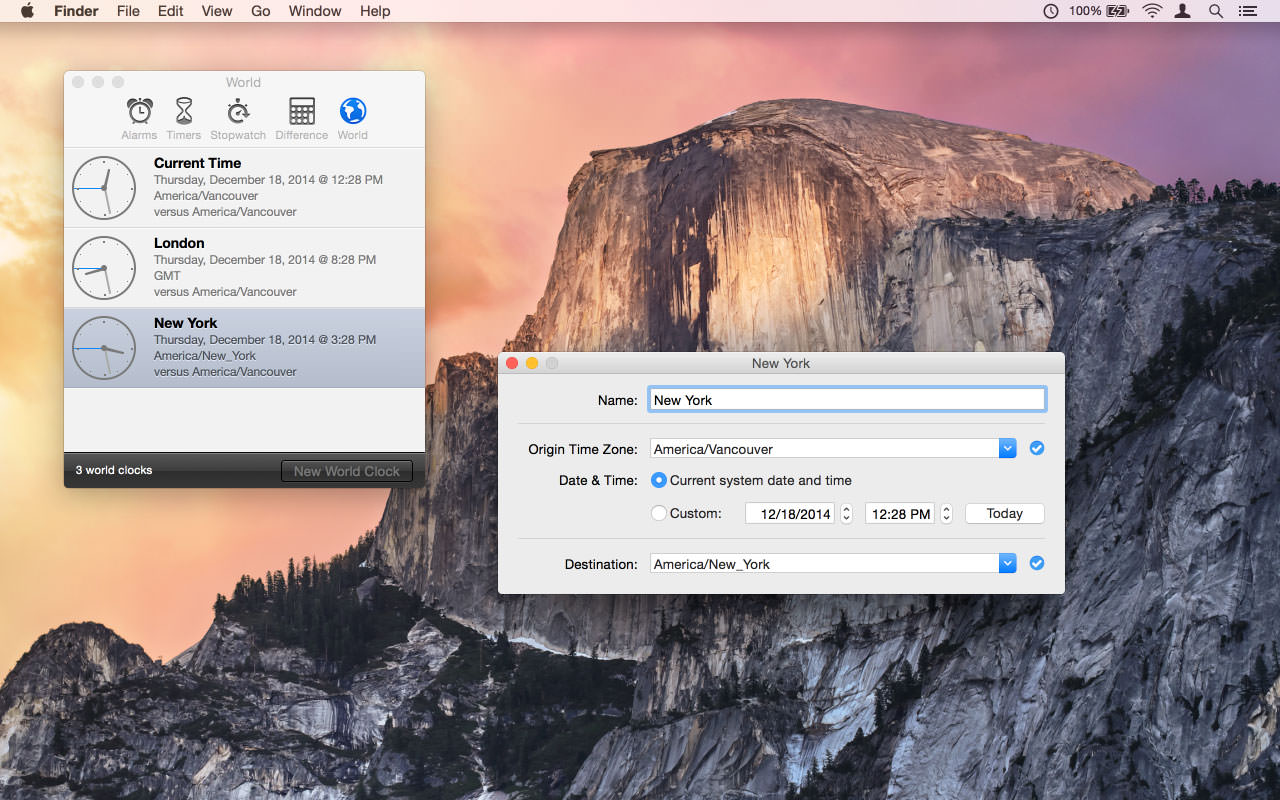The height and width of the screenshot is (800, 1280).
Task: Click the Name text field
Action: [846, 400]
